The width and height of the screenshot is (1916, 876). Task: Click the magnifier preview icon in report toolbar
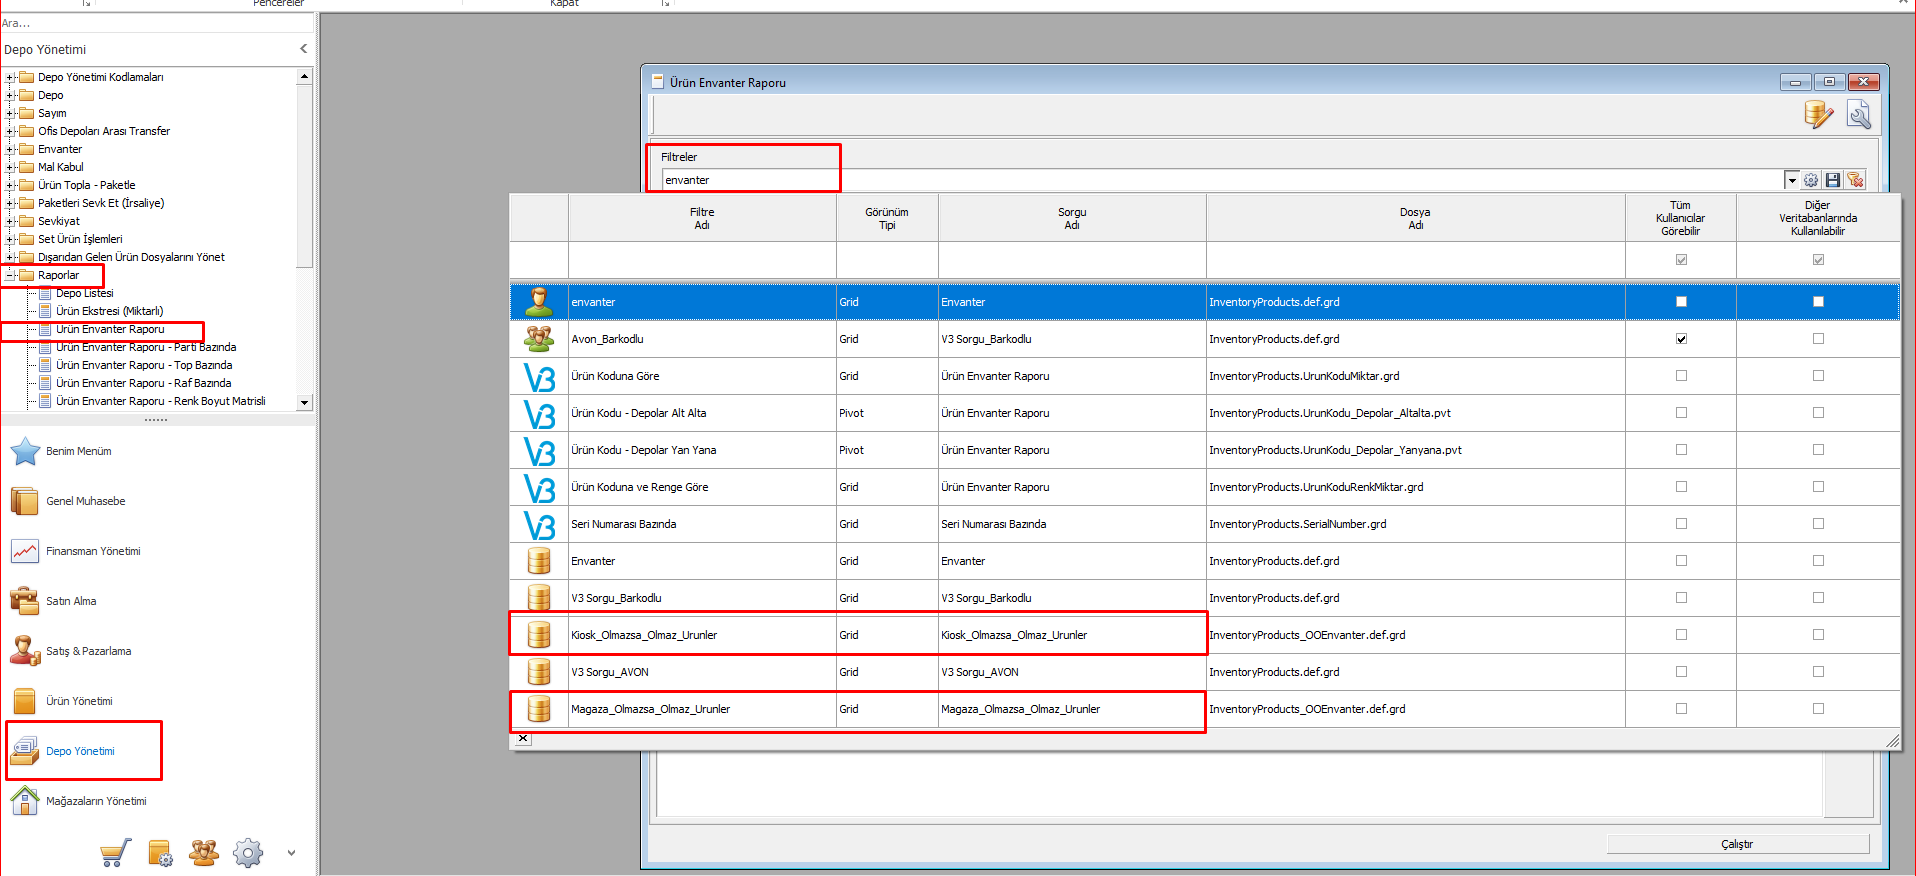[x=1859, y=115]
